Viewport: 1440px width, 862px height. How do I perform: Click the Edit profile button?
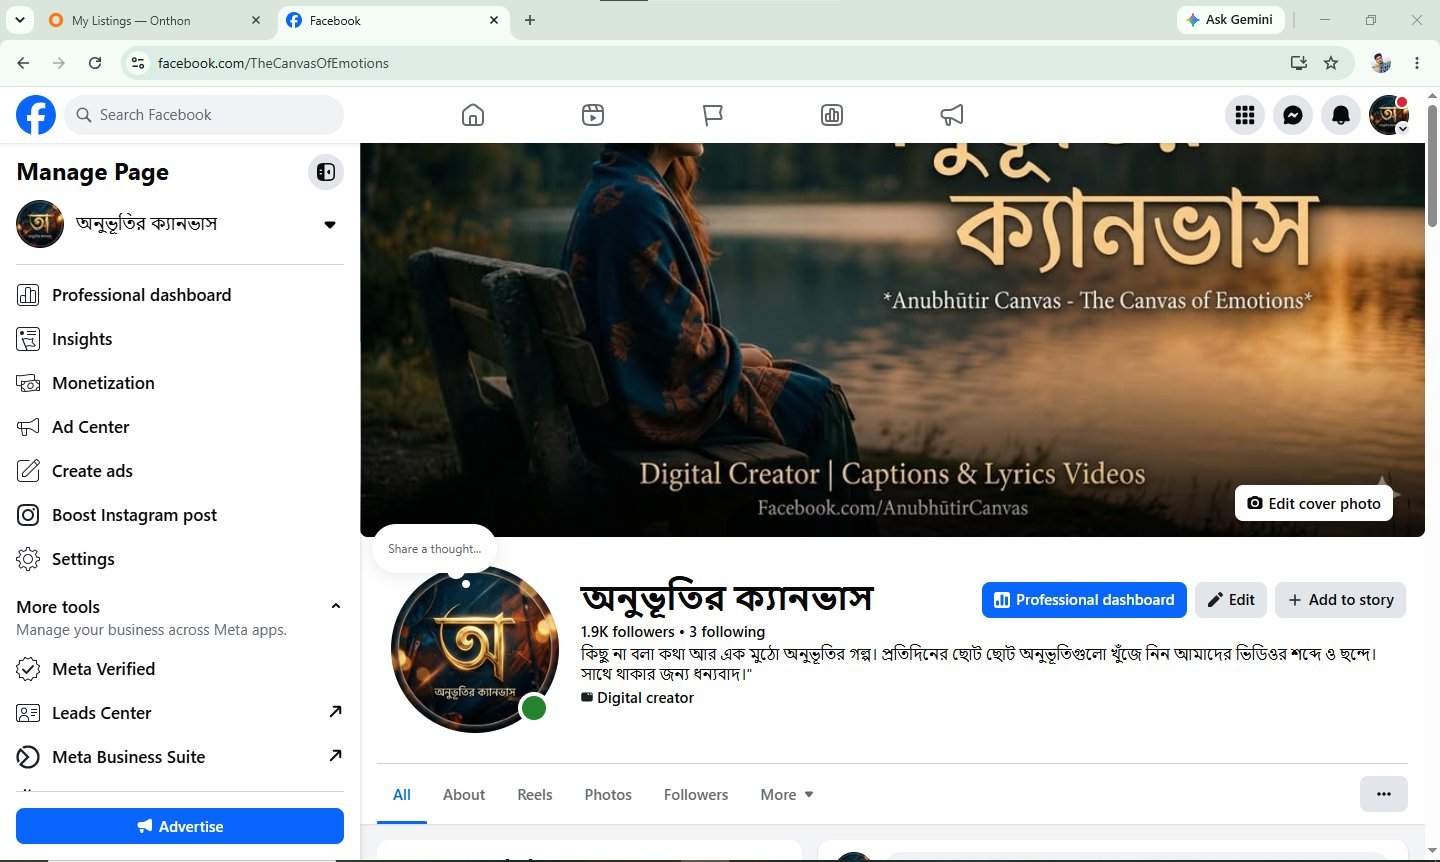pos(1231,600)
